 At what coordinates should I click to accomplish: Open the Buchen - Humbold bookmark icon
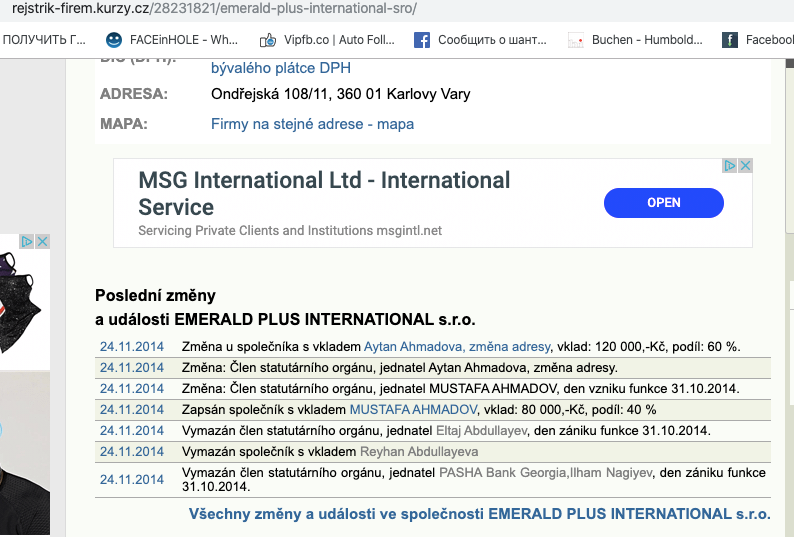point(576,40)
